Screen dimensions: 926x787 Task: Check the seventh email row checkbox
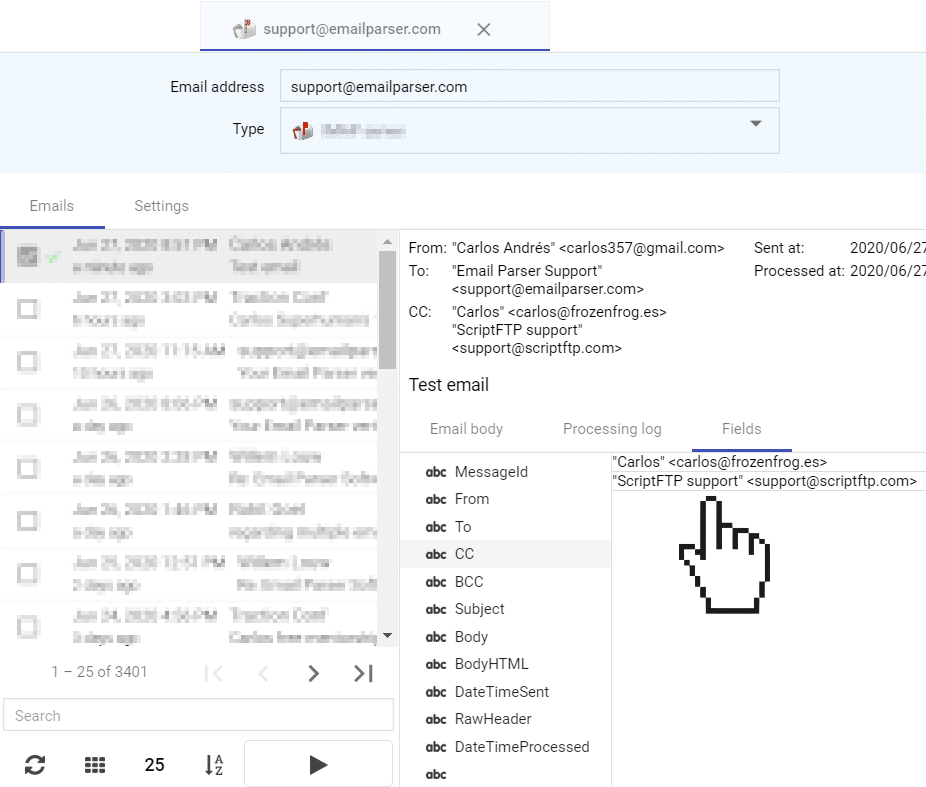pos(27,573)
